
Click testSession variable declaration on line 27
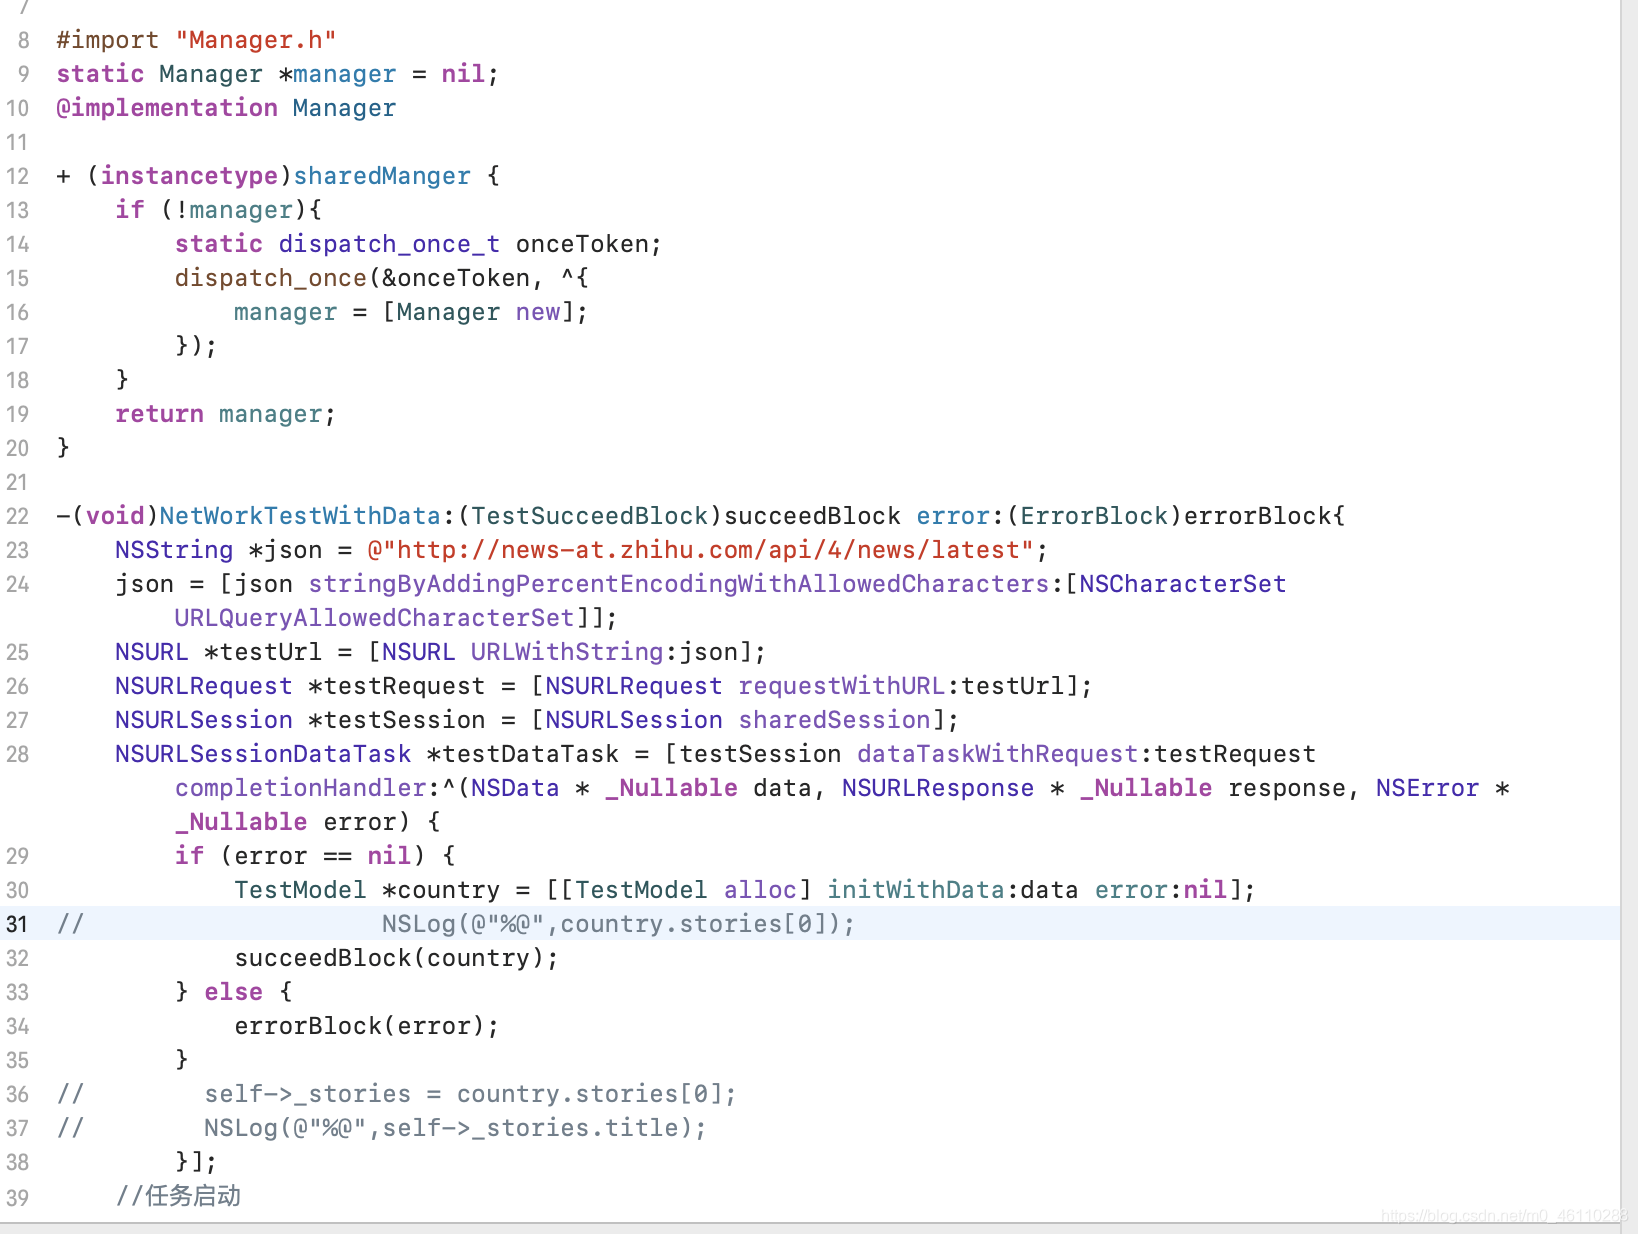[x=396, y=720]
